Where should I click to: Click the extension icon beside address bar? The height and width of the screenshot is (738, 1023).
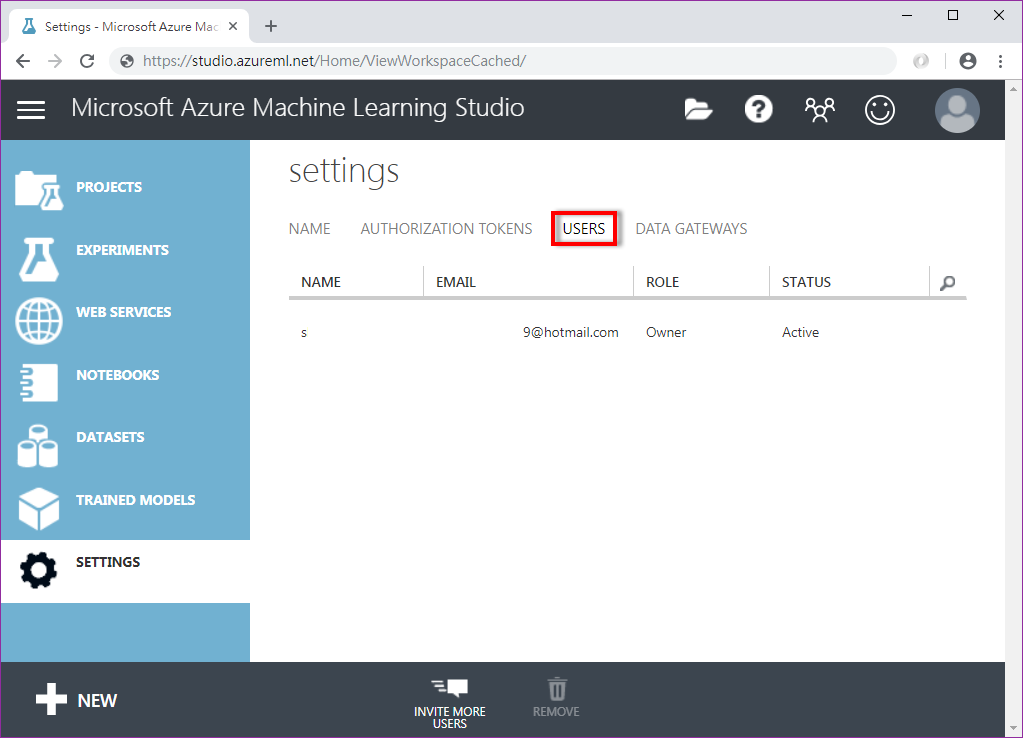click(x=921, y=61)
